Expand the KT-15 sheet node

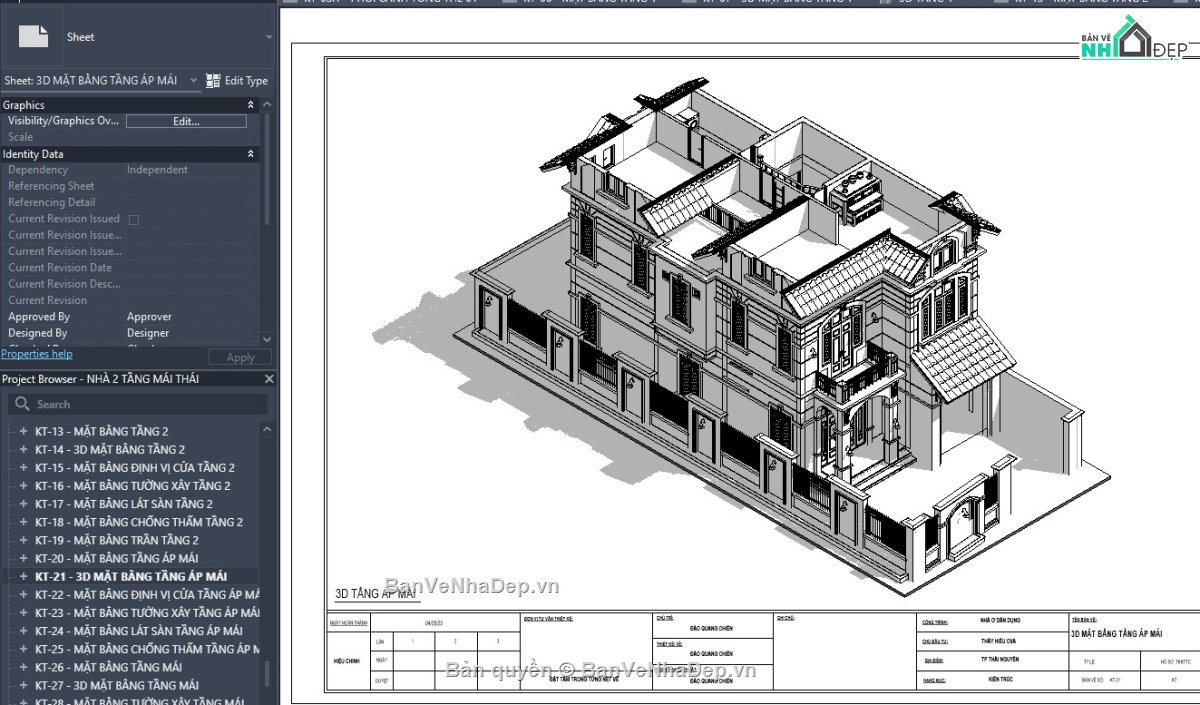tap(24, 468)
